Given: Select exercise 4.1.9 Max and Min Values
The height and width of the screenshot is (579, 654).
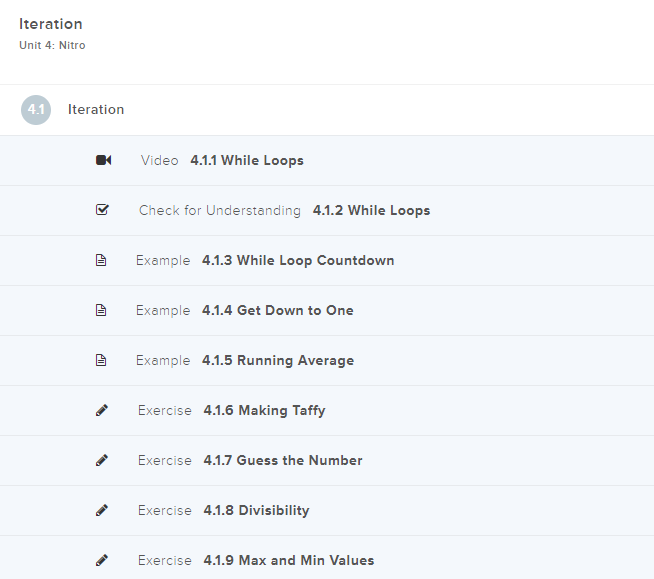Looking at the screenshot, I should [x=288, y=560].
